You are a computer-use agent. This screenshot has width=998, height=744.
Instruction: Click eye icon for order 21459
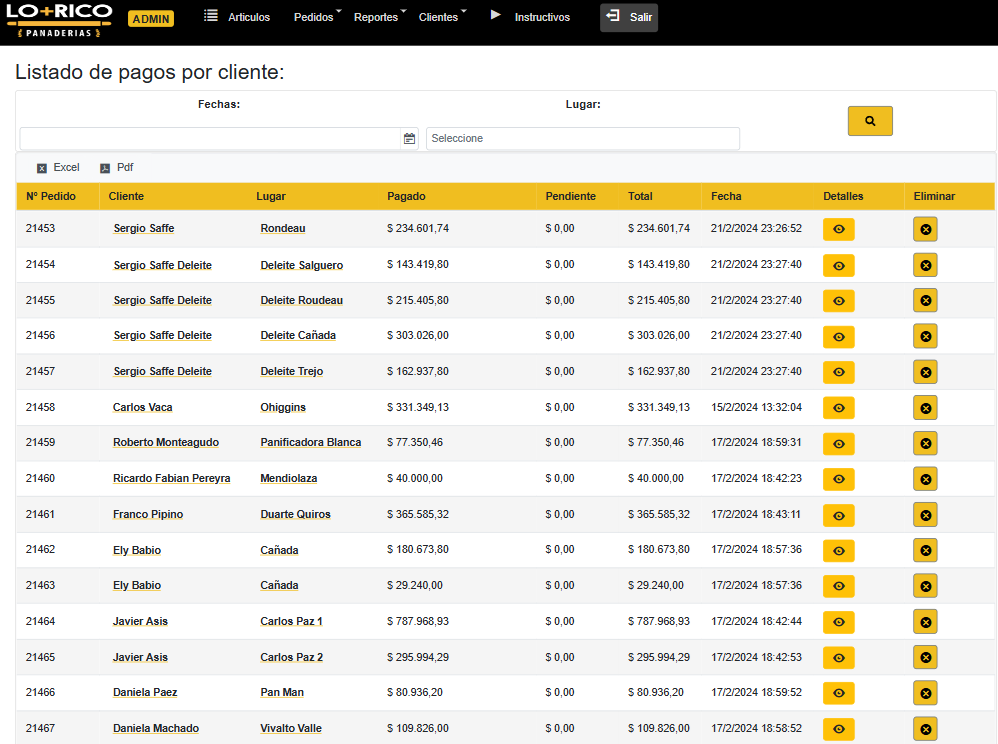click(838, 444)
